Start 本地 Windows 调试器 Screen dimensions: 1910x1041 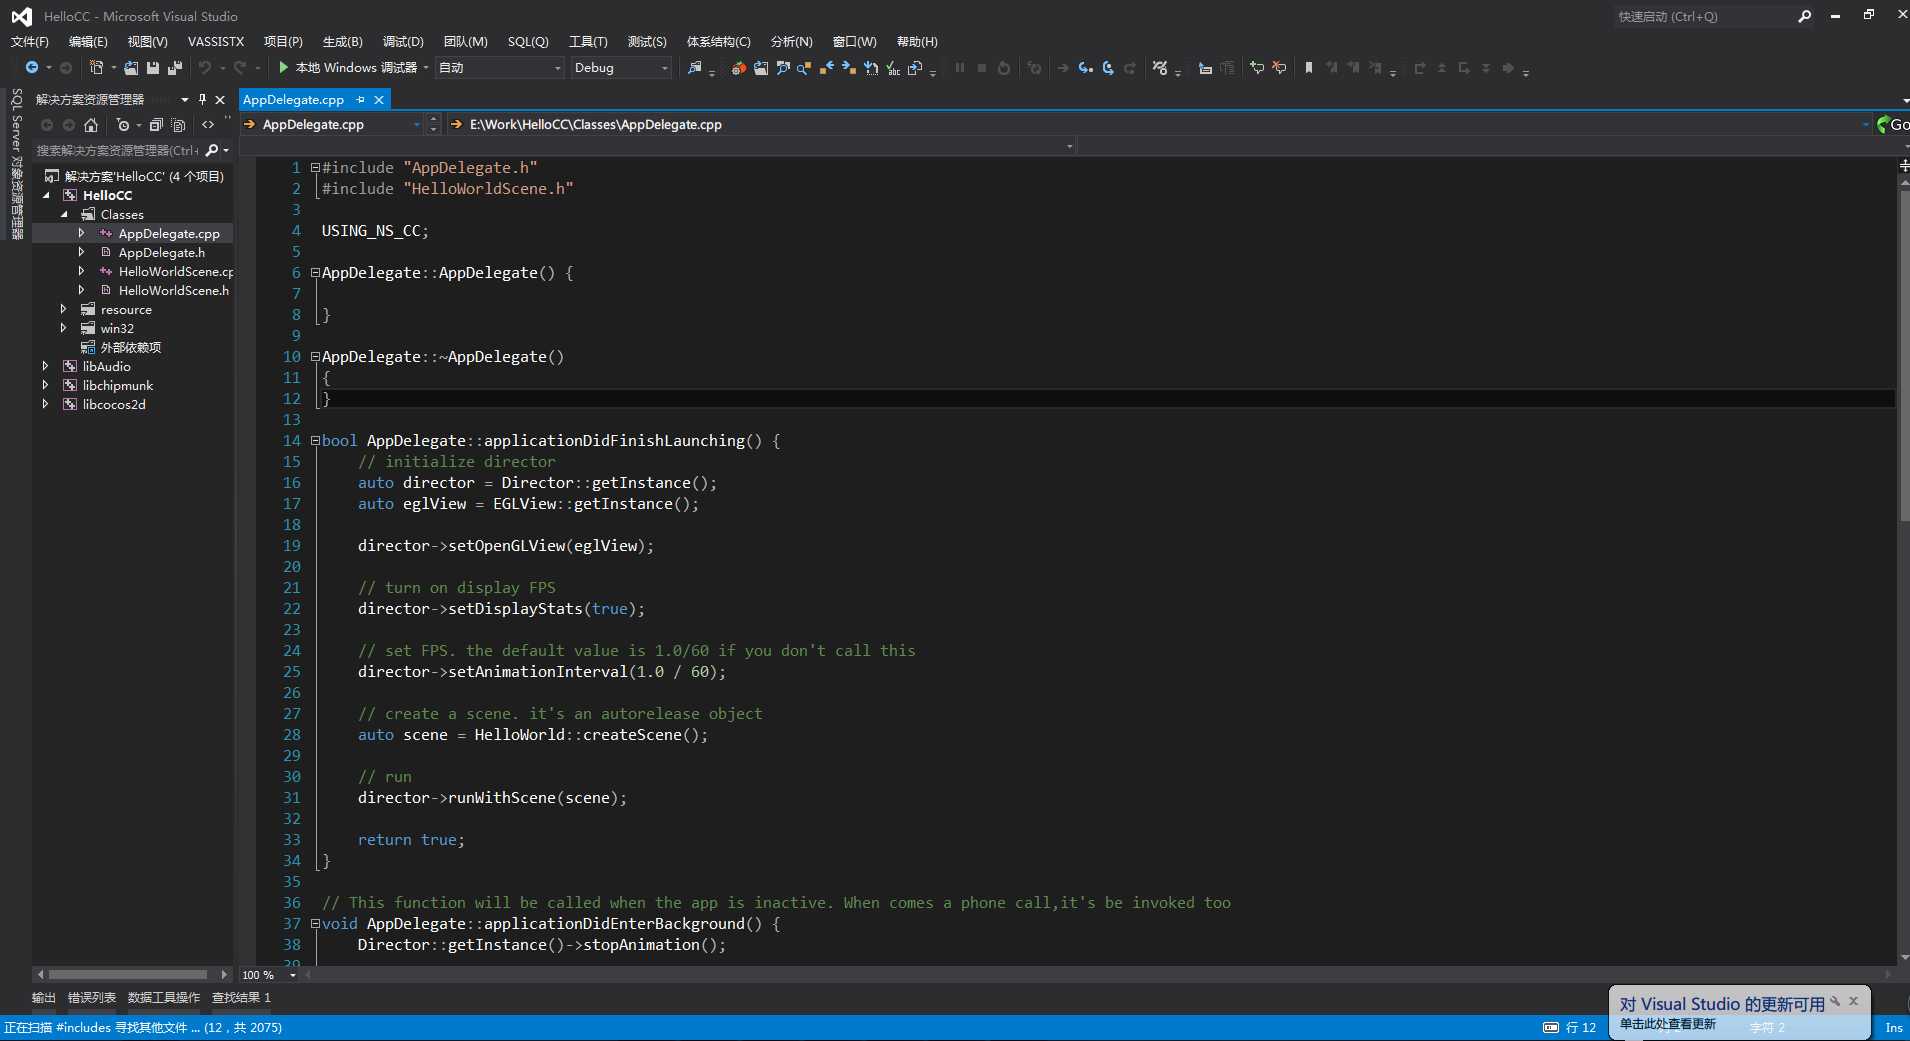pyautogui.click(x=347, y=68)
